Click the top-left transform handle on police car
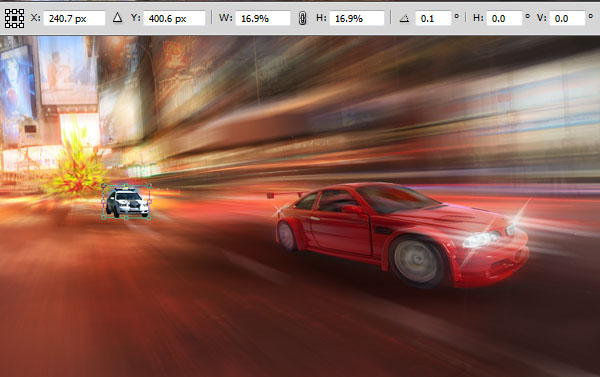 coord(103,186)
